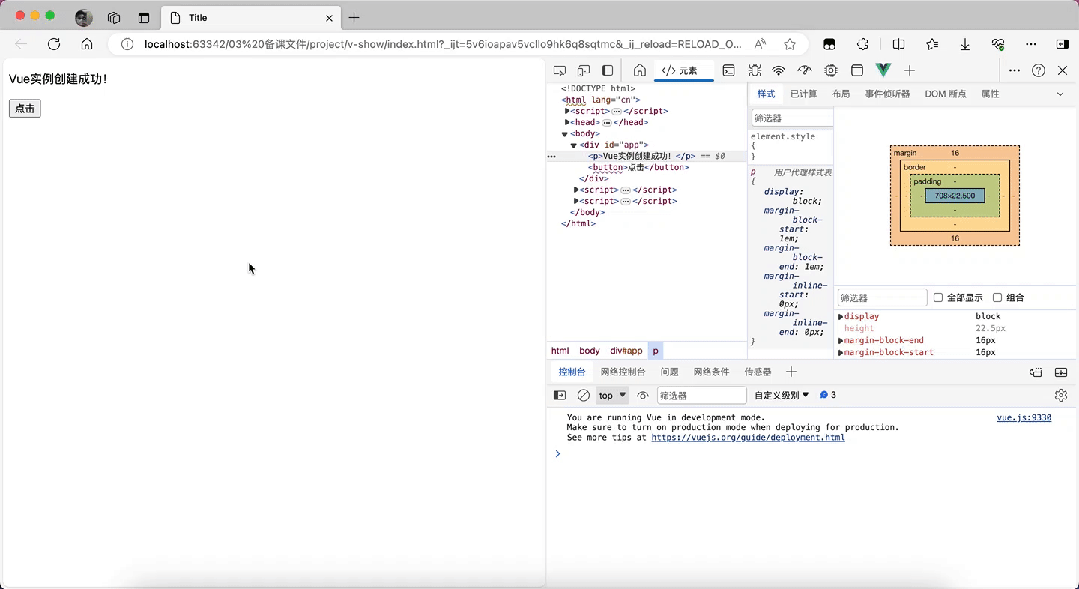
Task: Open the top context dropdown
Action: click(612, 395)
